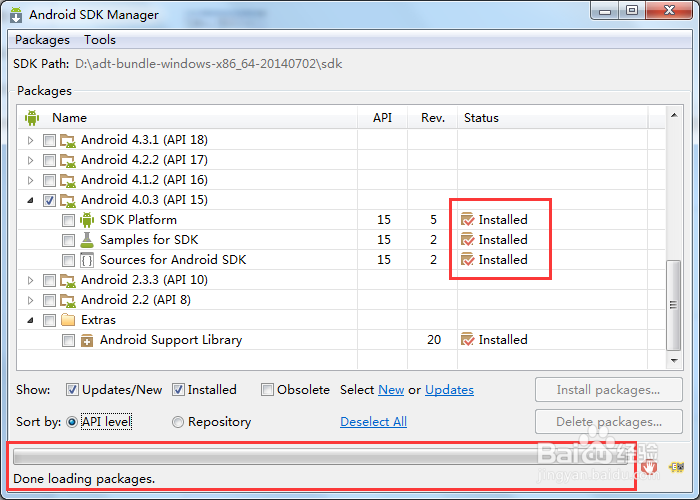Collapse the Extras node

click(x=30, y=320)
